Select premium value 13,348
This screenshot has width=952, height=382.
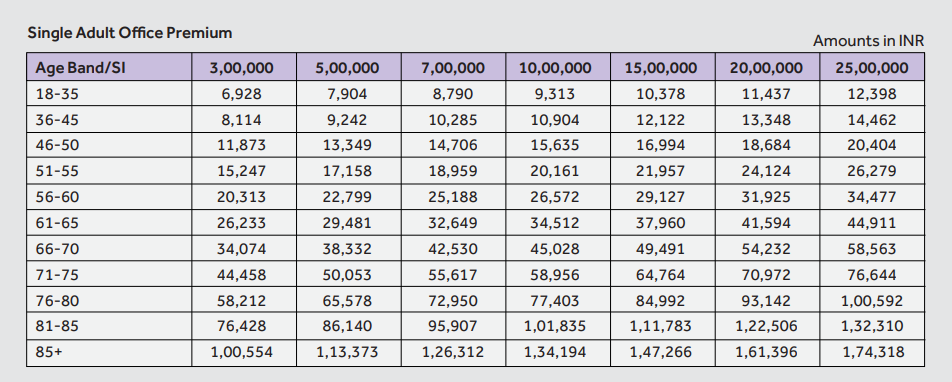click(766, 120)
